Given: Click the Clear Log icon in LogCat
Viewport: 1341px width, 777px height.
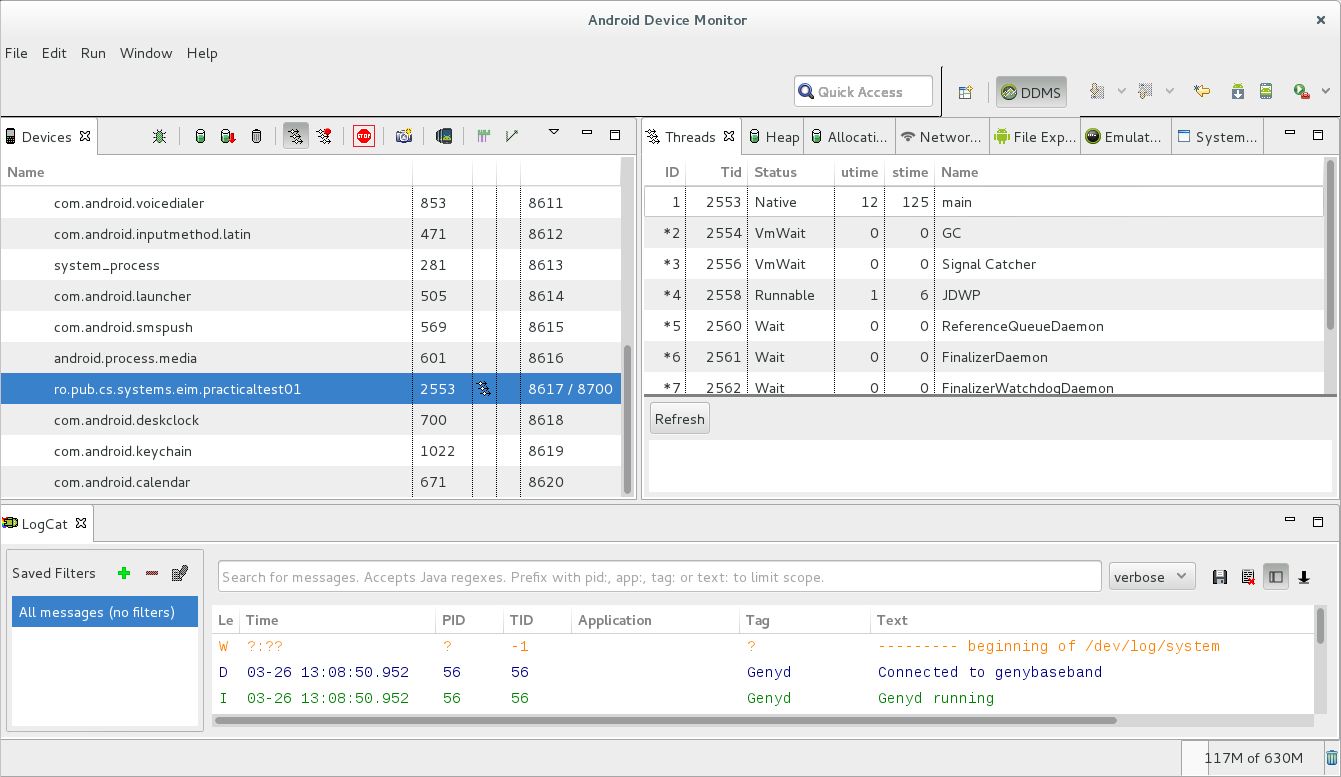Looking at the screenshot, I should (x=1248, y=577).
